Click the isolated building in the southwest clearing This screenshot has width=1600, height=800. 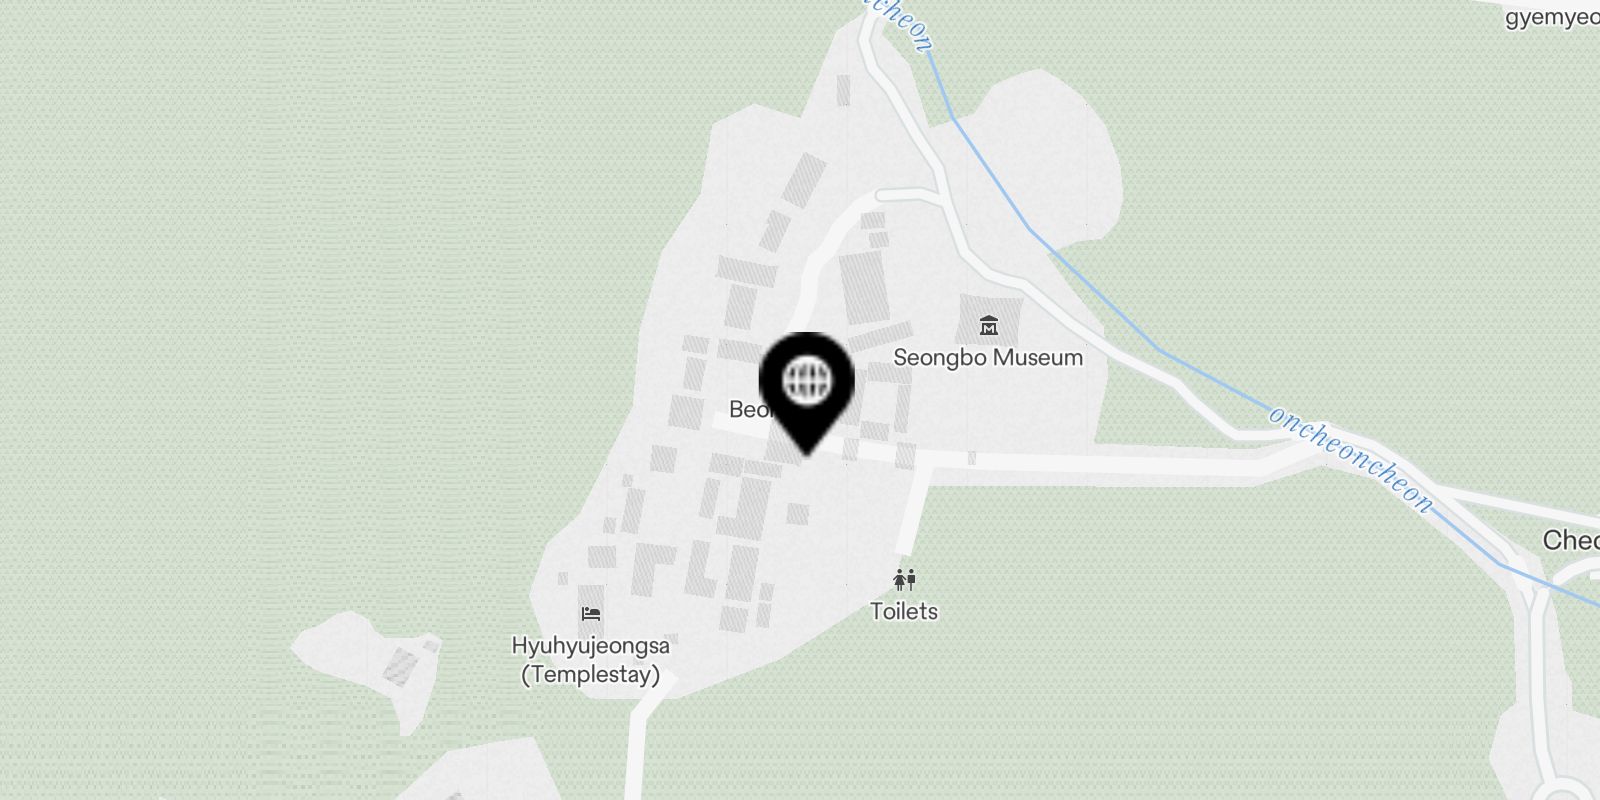point(402,665)
